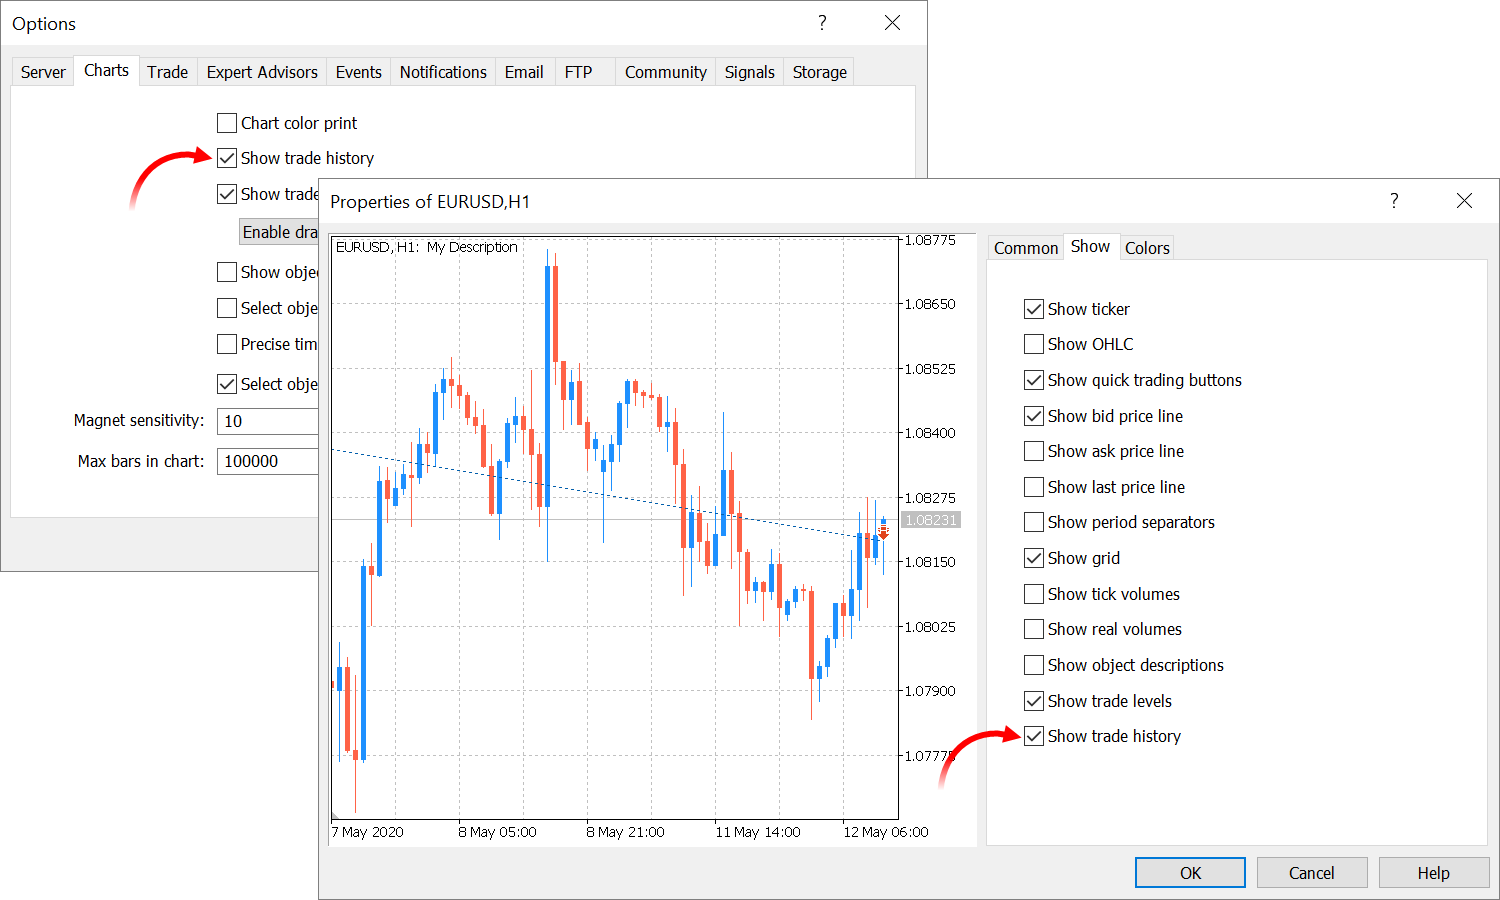The width and height of the screenshot is (1500, 900).
Task: Enable Show tick volumes
Action: pos(1034,593)
